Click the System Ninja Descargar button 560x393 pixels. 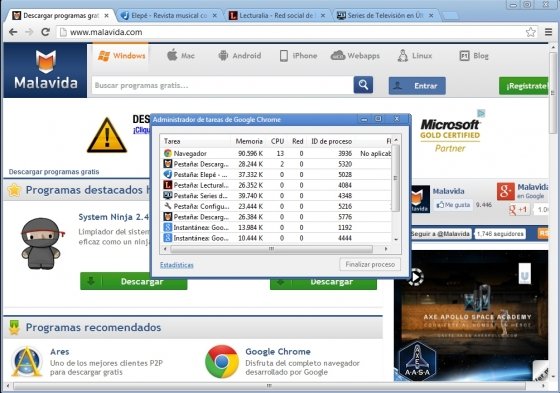pos(134,281)
